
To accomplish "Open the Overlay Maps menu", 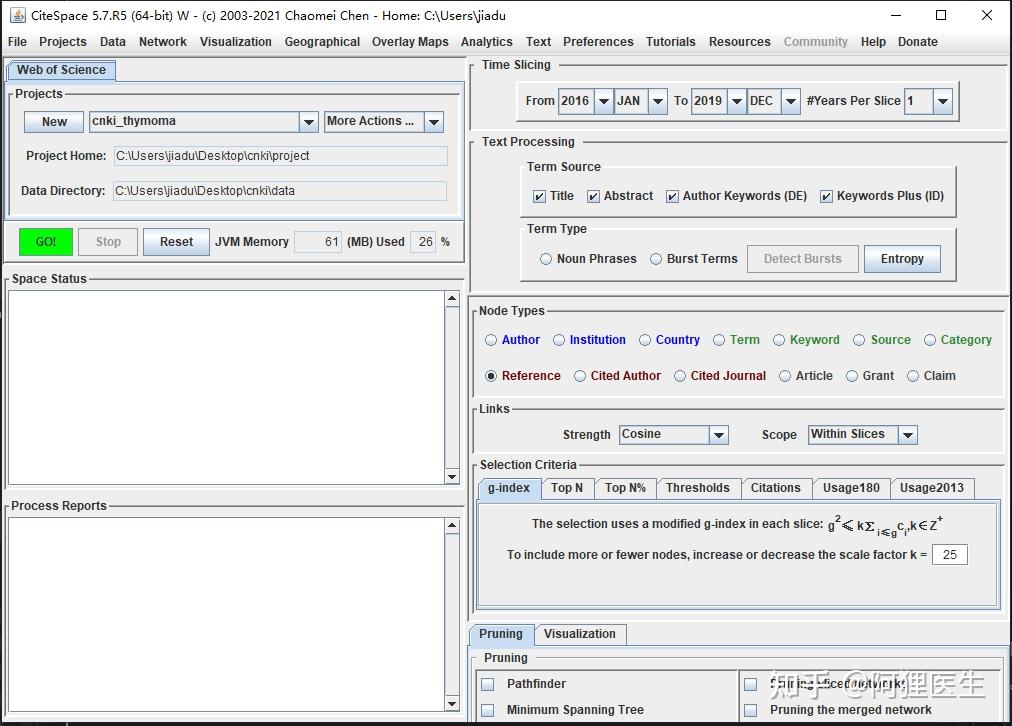I will (410, 42).
